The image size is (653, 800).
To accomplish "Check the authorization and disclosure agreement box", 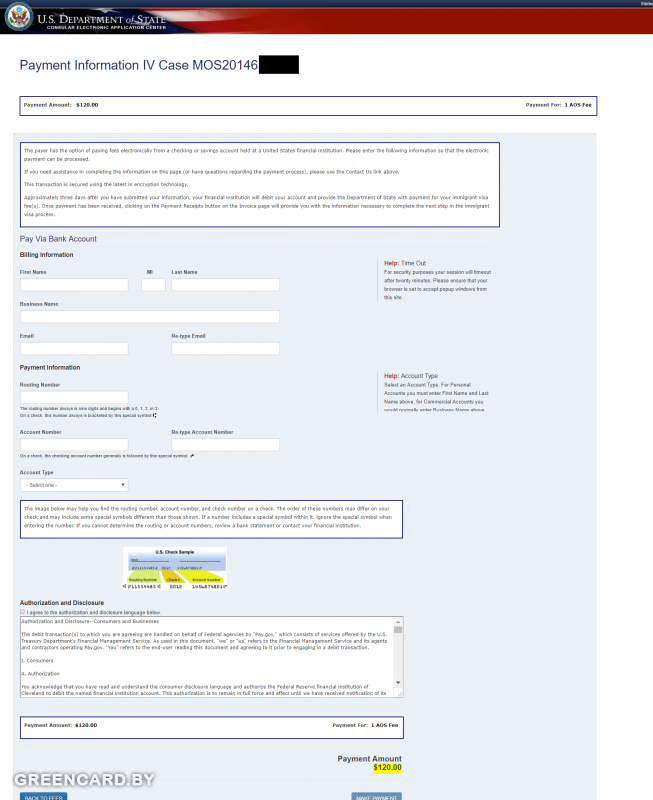I will 22,612.
